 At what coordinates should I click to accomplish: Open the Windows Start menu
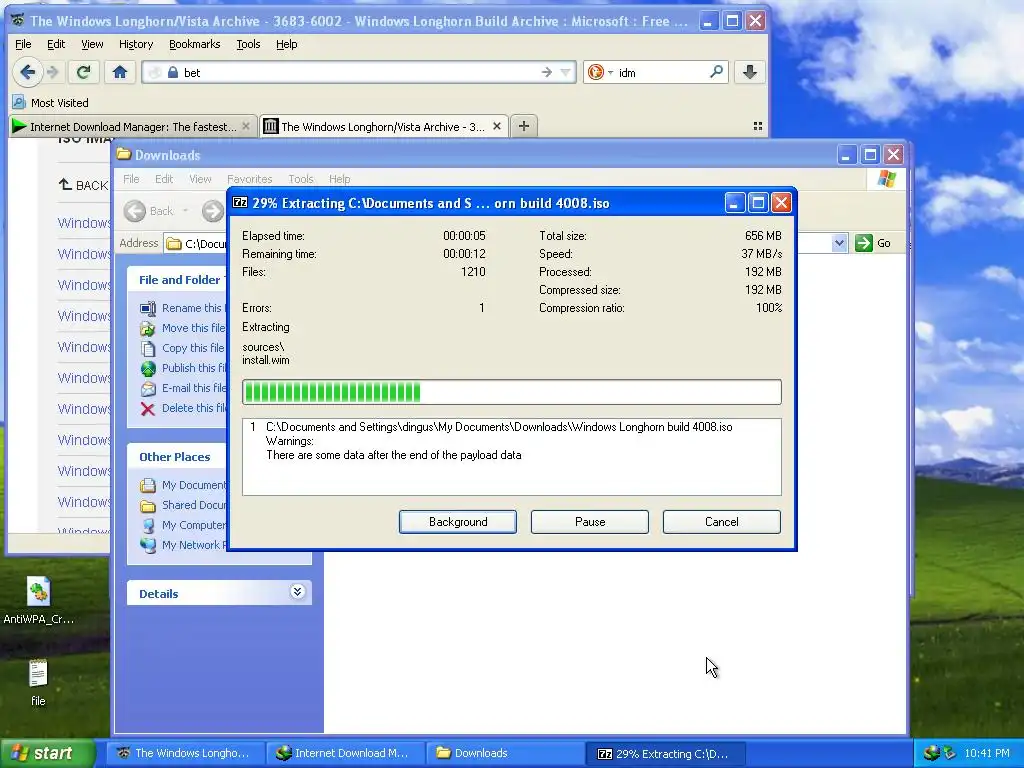coord(47,753)
